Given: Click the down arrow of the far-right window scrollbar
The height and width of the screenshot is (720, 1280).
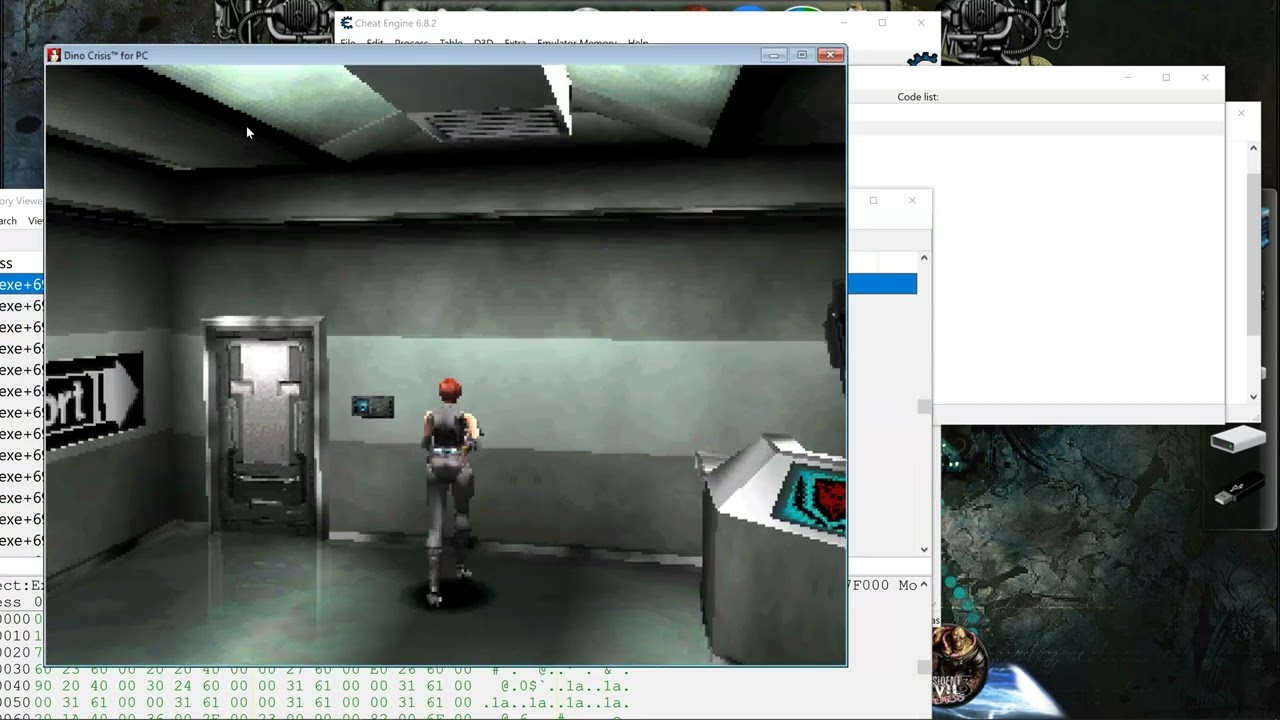Looking at the screenshot, I should (1253, 397).
